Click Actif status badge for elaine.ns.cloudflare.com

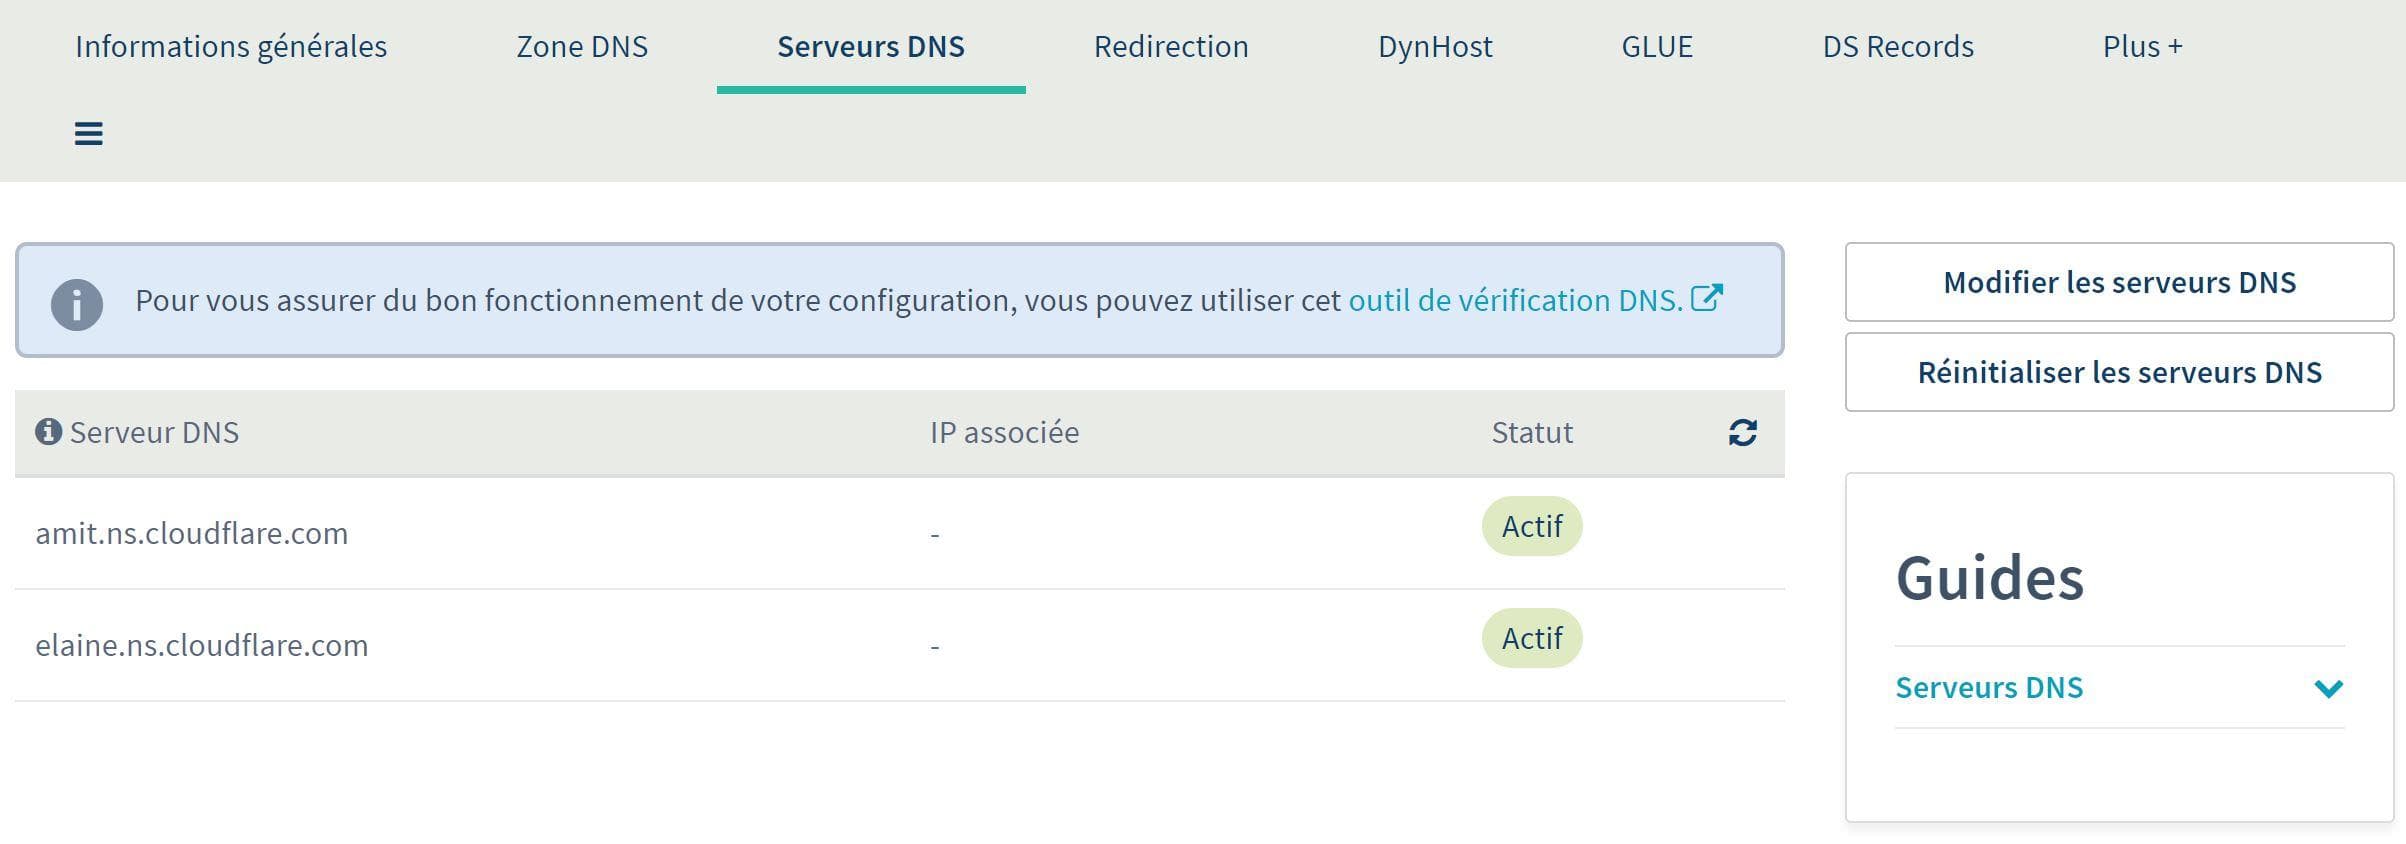pos(1532,638)
